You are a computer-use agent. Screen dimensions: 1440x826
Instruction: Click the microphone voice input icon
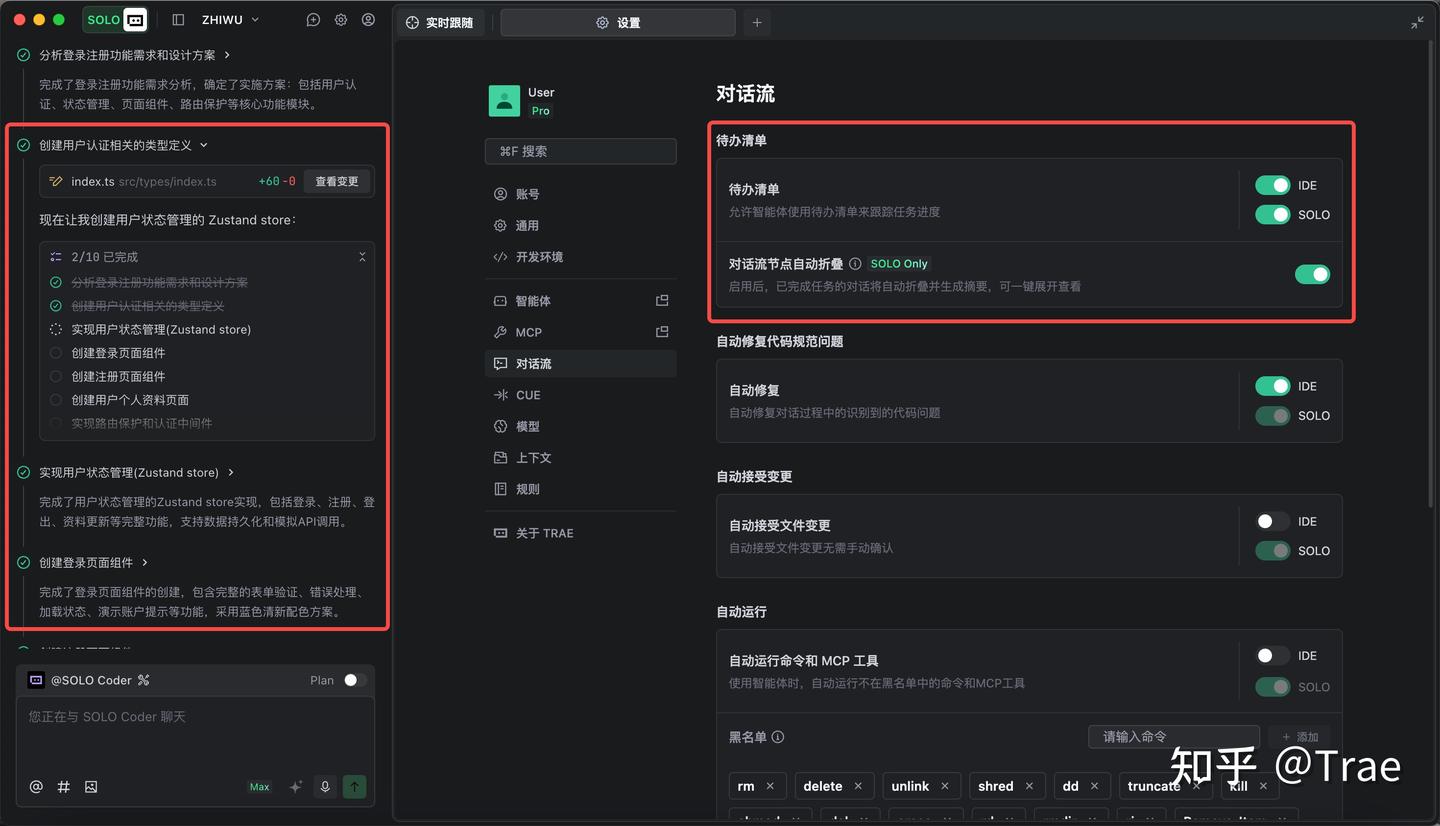click(x=325, y=787)
